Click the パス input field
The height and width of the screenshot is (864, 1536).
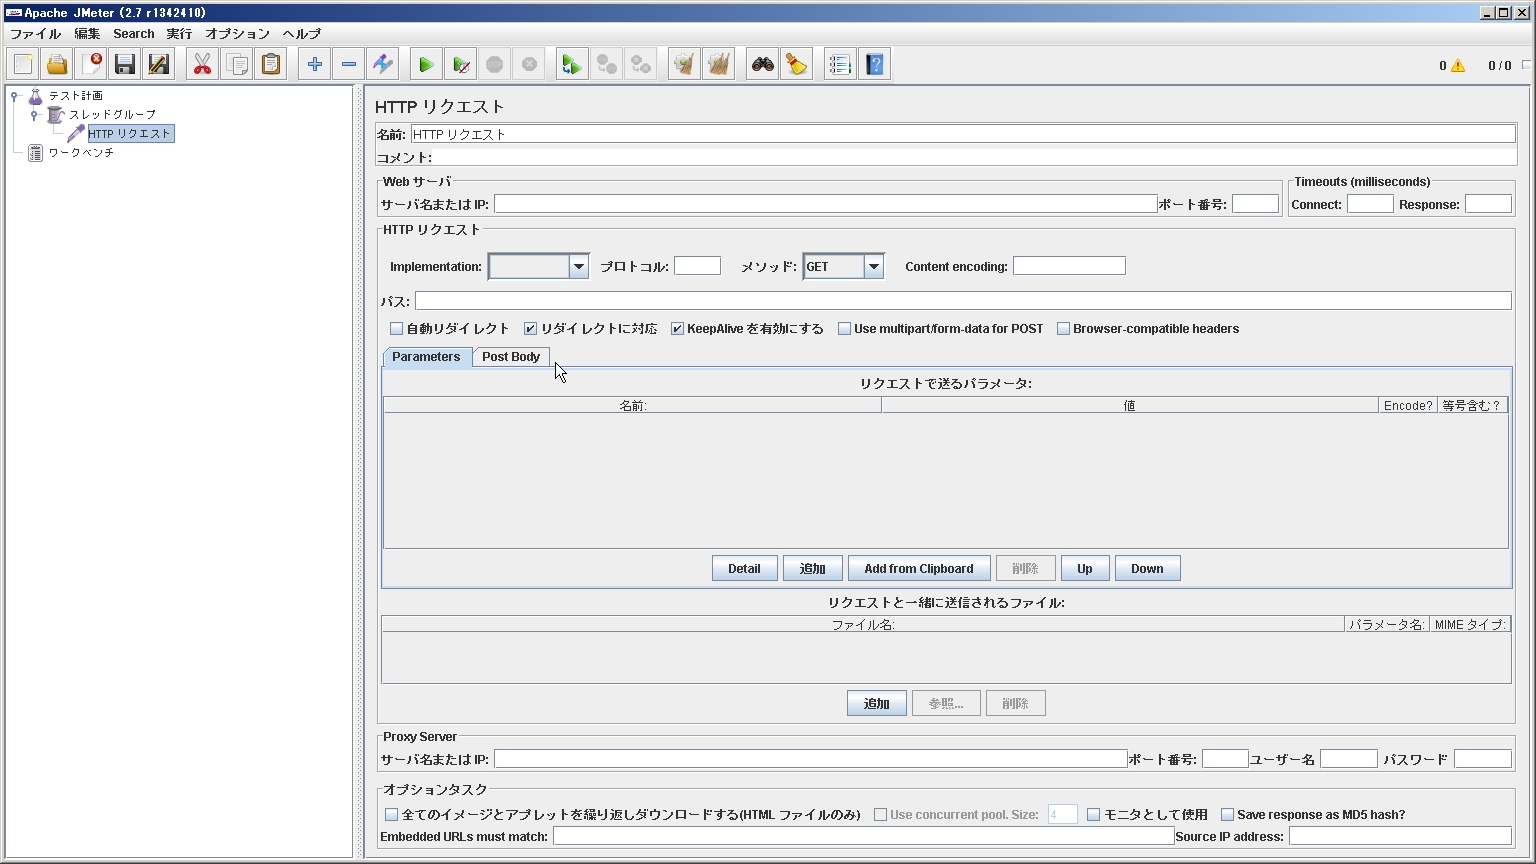coord(963,301)
